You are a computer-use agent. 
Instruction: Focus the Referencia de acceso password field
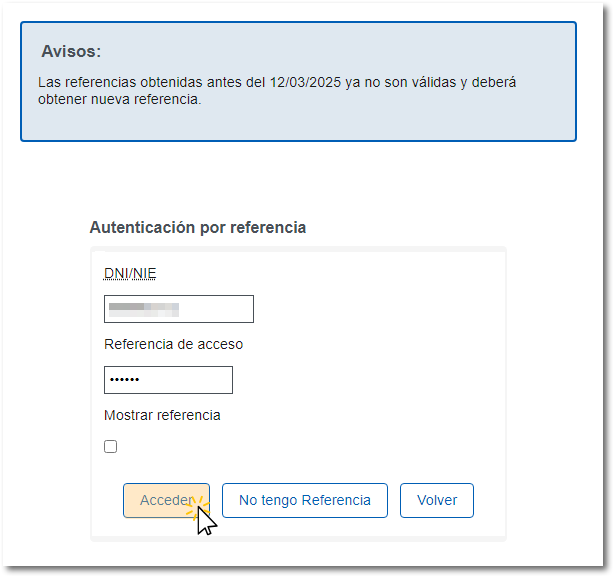(x=190, y=380)
